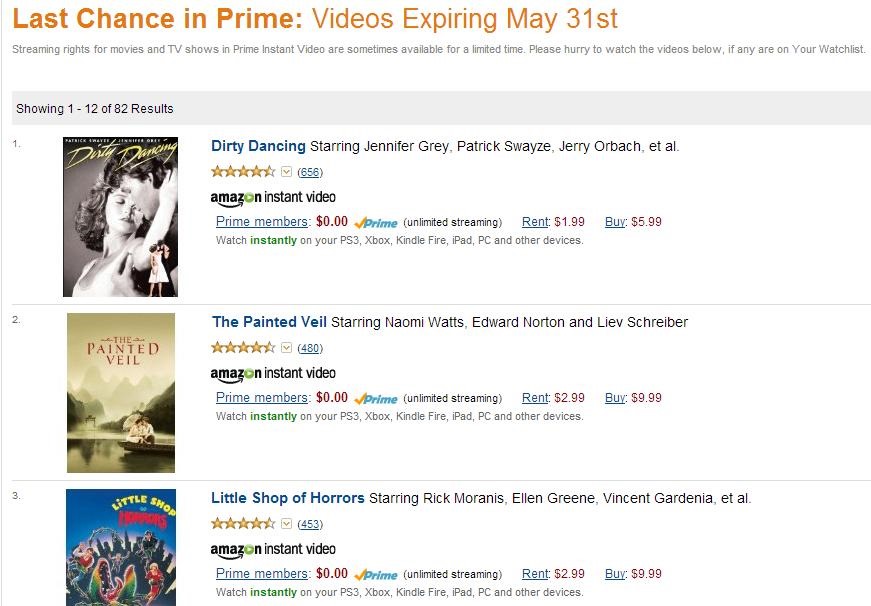871x606 pixels.
Task: Click The Painted Veil star rating icon
Action: [x=243, y=348]
